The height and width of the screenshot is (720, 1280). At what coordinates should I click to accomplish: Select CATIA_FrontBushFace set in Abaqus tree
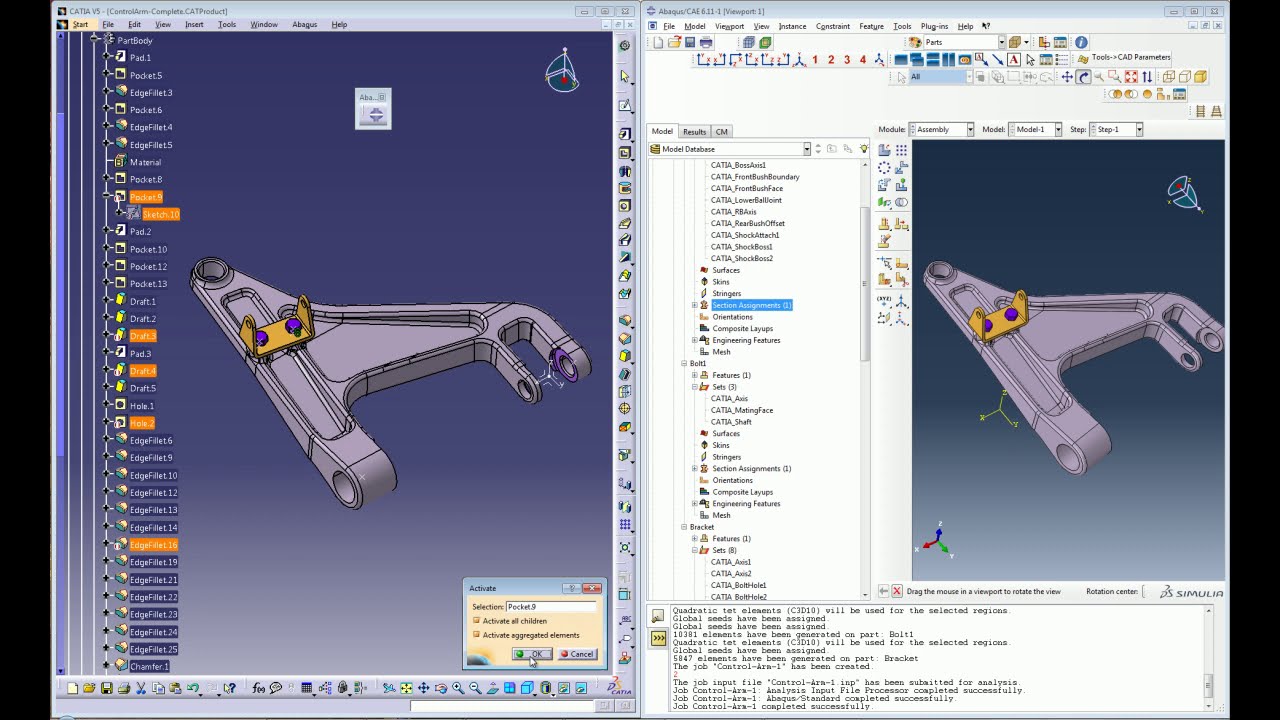click(746, 188)
